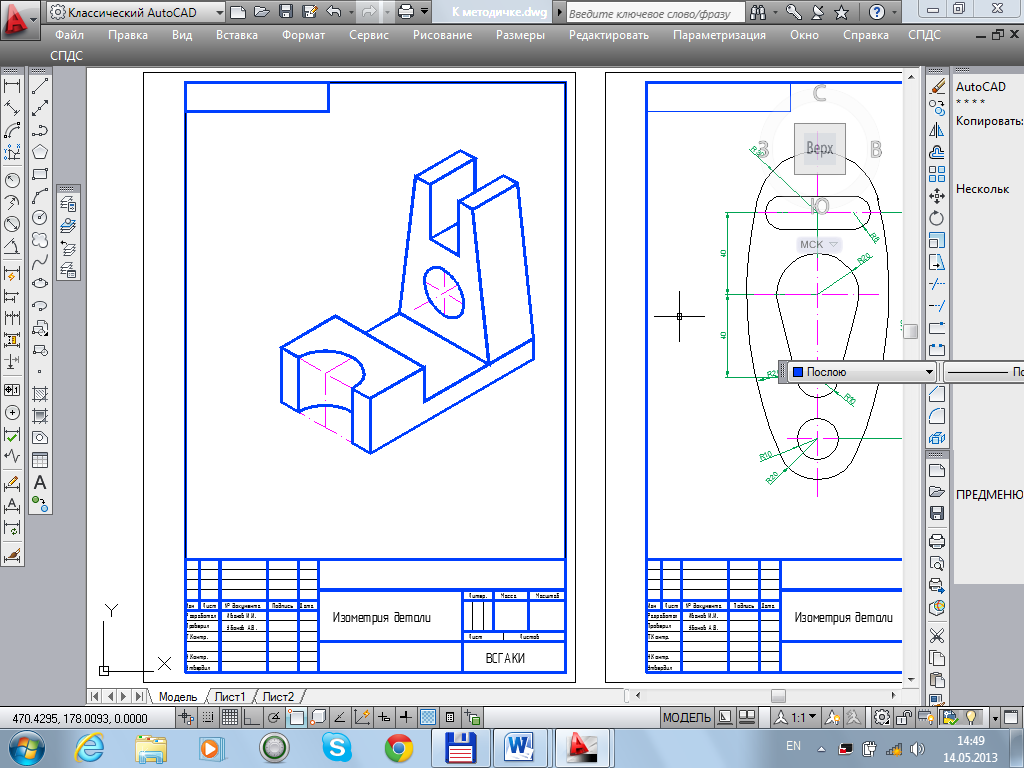1024x768 pixels.
Task: Select the Line drawing tool
Action: click(40, 86)
